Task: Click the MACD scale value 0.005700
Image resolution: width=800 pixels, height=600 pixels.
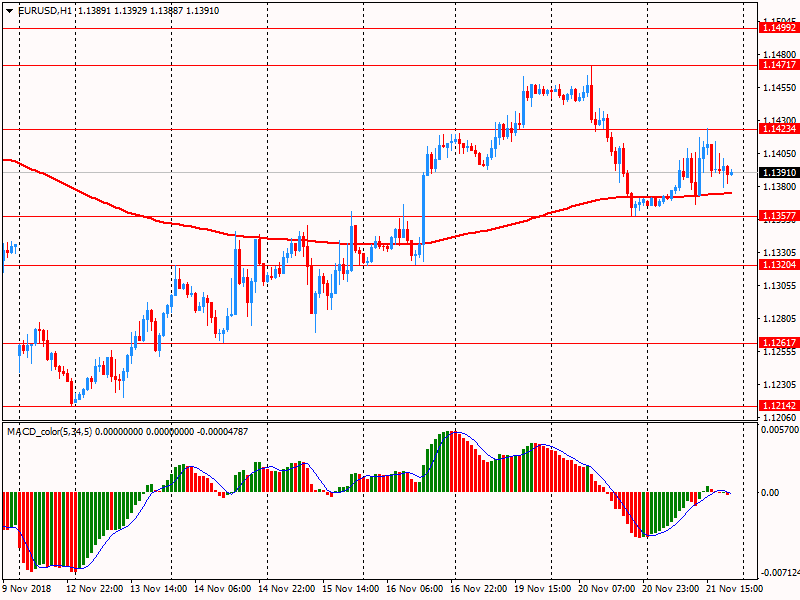Action: pyautogui.click(x=780, y=430)
